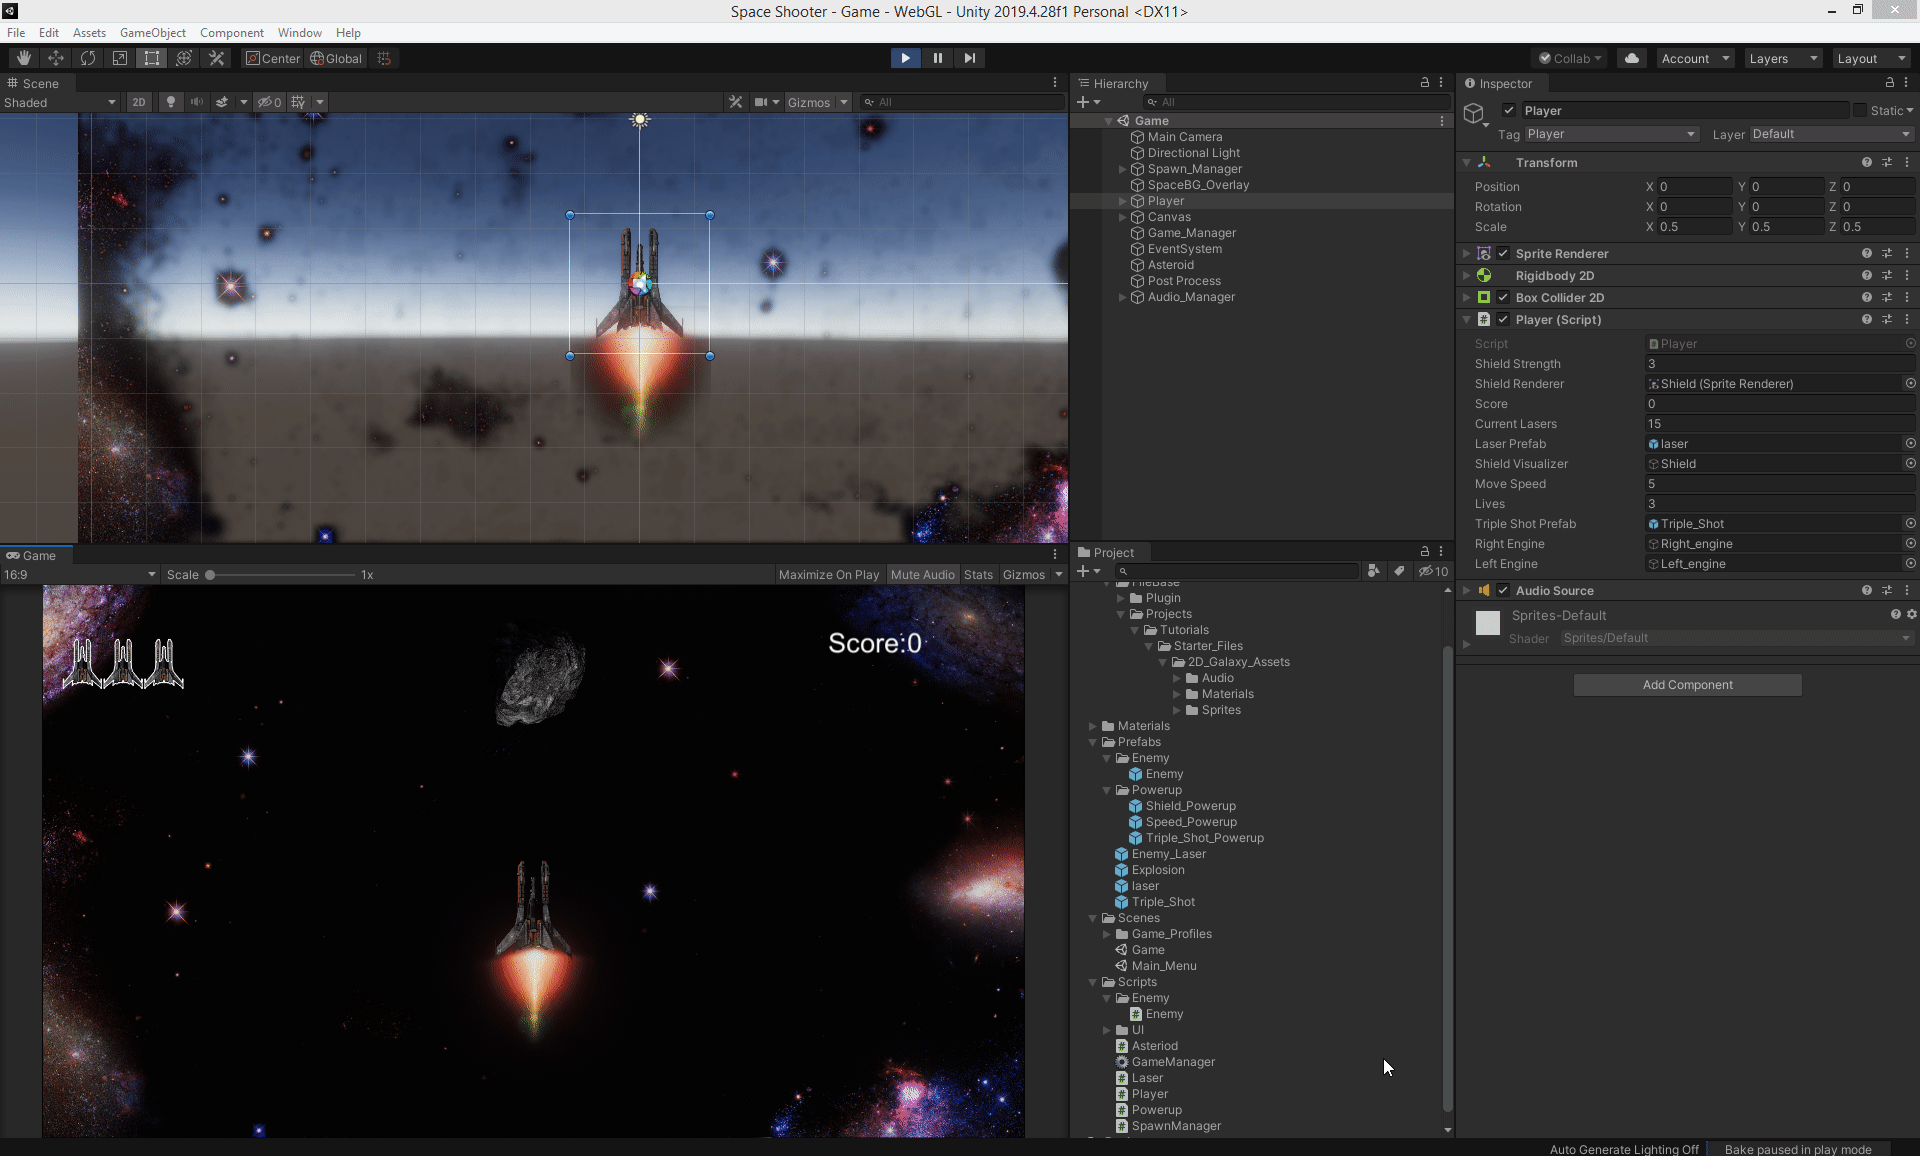Select the Hand tool in toolbar
Screen dimensions: 1920x1156
[23, 58]
